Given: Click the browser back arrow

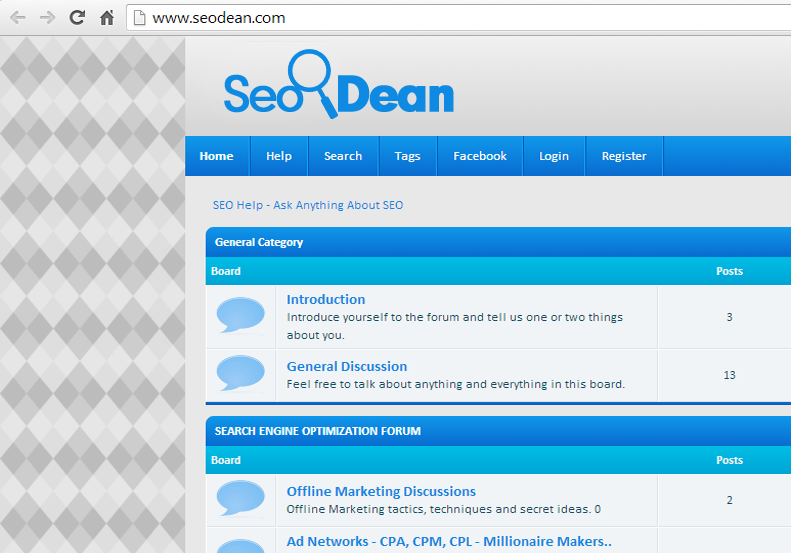Looking at the screenshot, I should pyautogui.click(x=18, y=18).
